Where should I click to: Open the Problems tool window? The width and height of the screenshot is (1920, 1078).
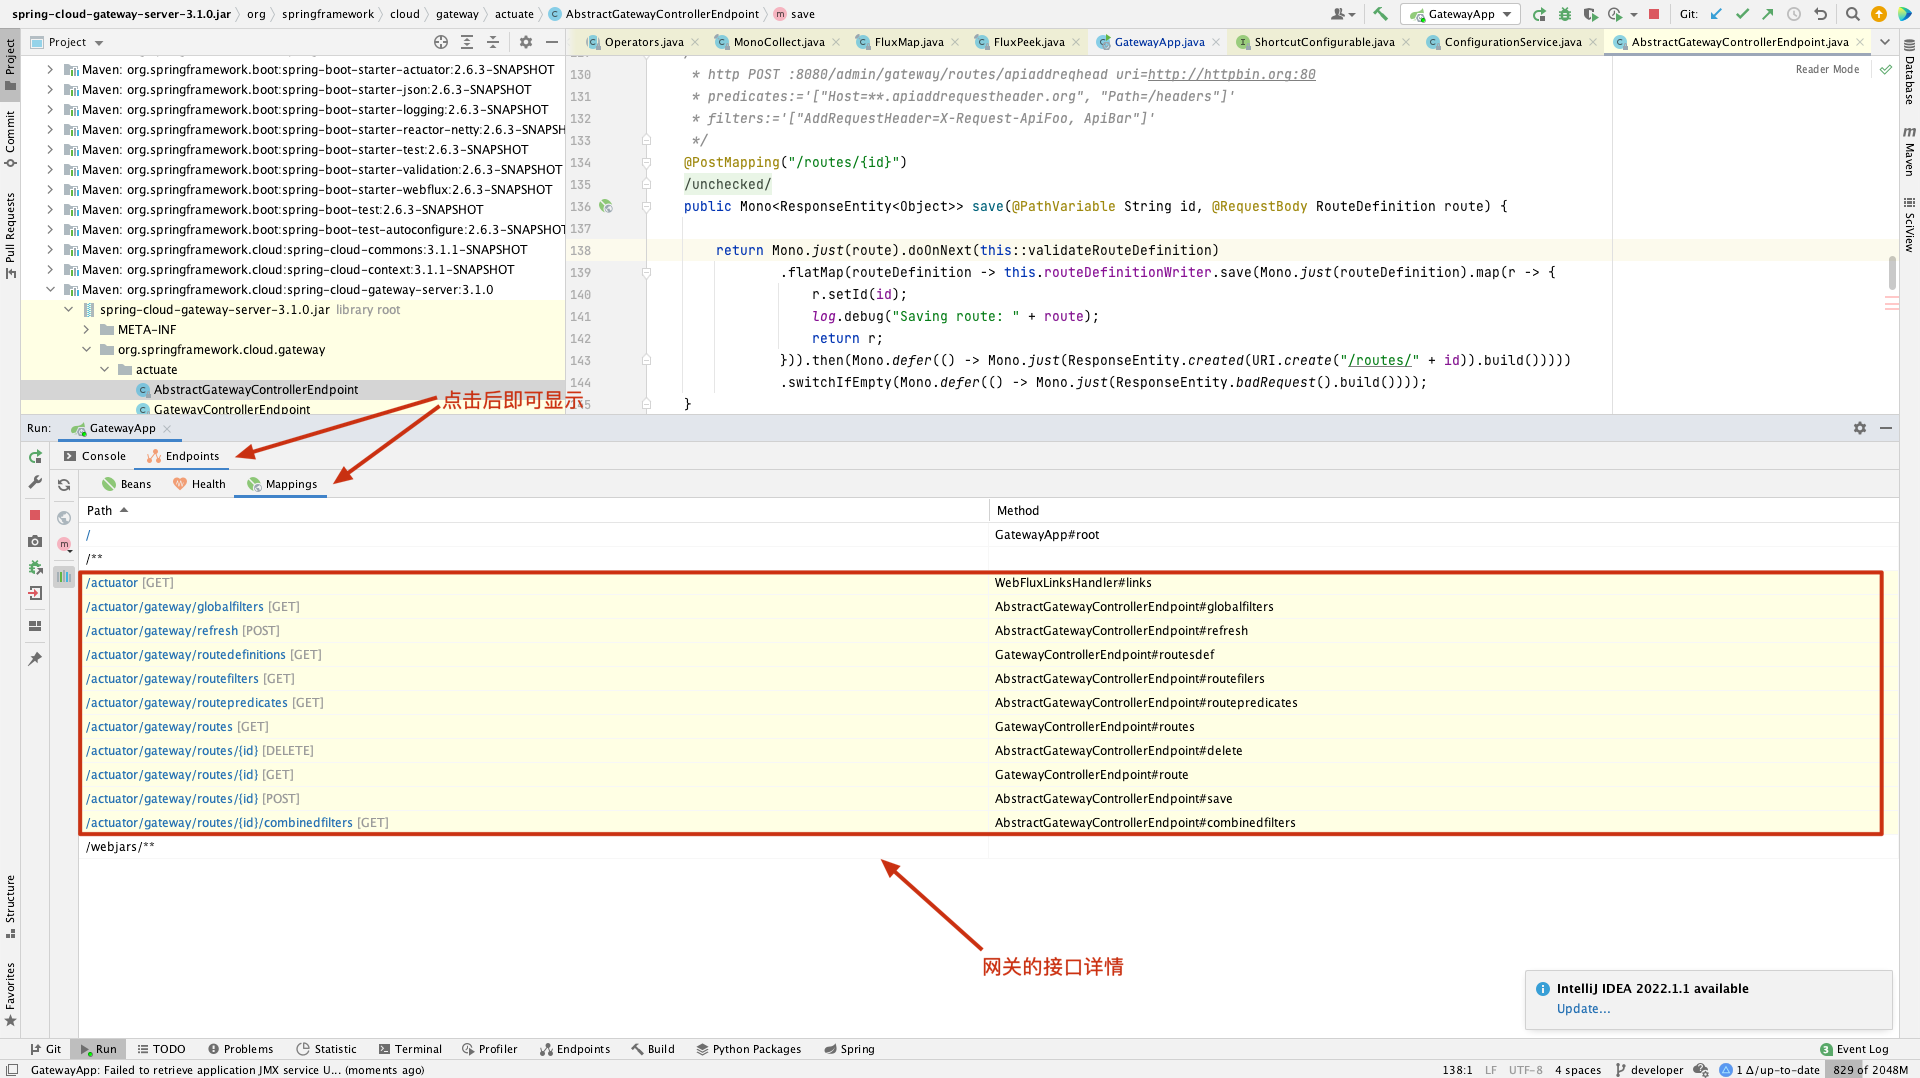pos(240,1049)
